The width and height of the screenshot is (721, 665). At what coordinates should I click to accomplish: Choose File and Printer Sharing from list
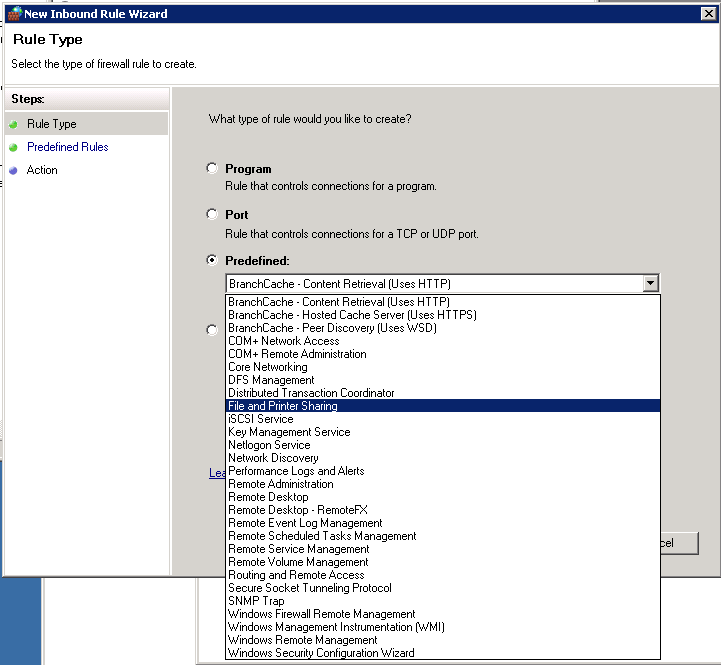point(283,406)
